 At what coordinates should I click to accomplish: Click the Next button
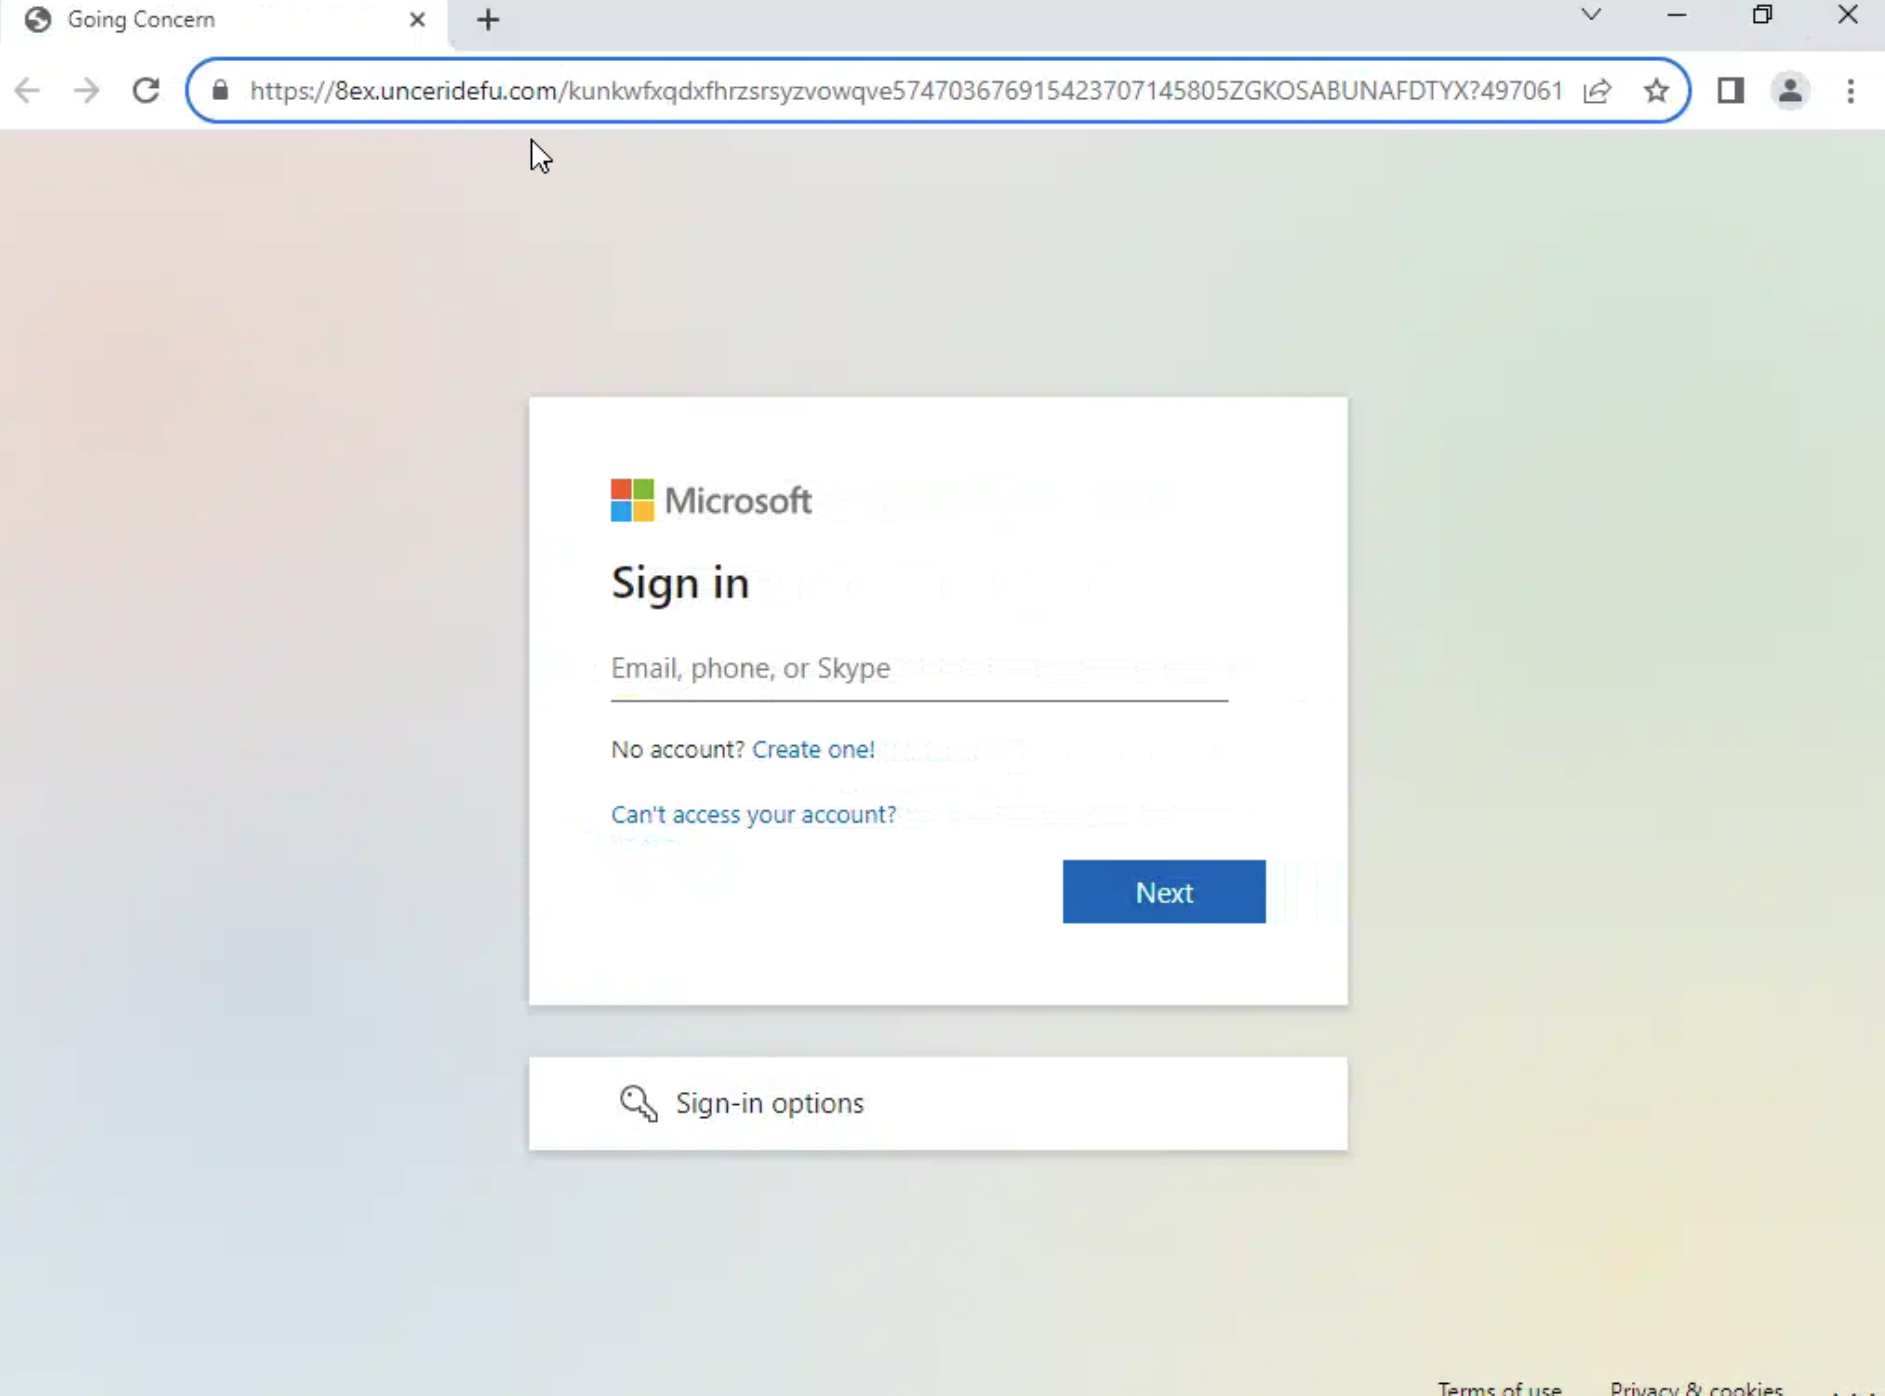click(x=1163, y=891)
